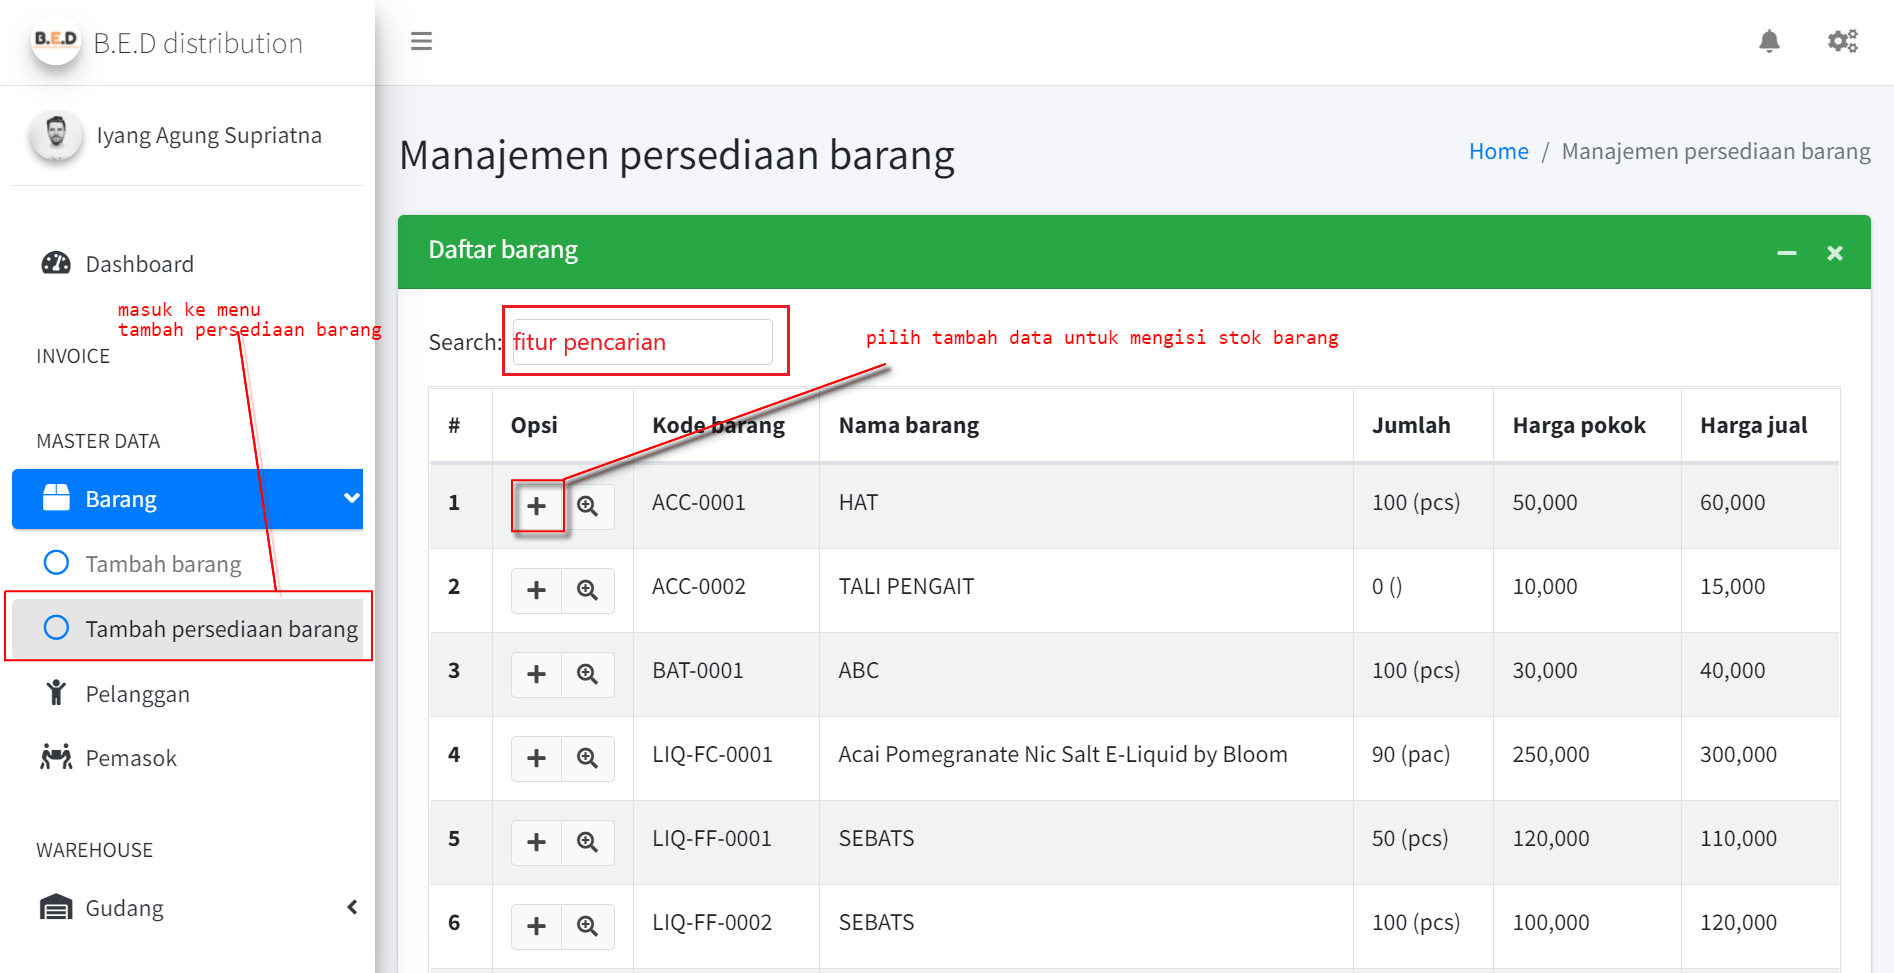Click the Pelanggan person icon
Screen dimensions: 1894x973
click(x=56, y=692)
